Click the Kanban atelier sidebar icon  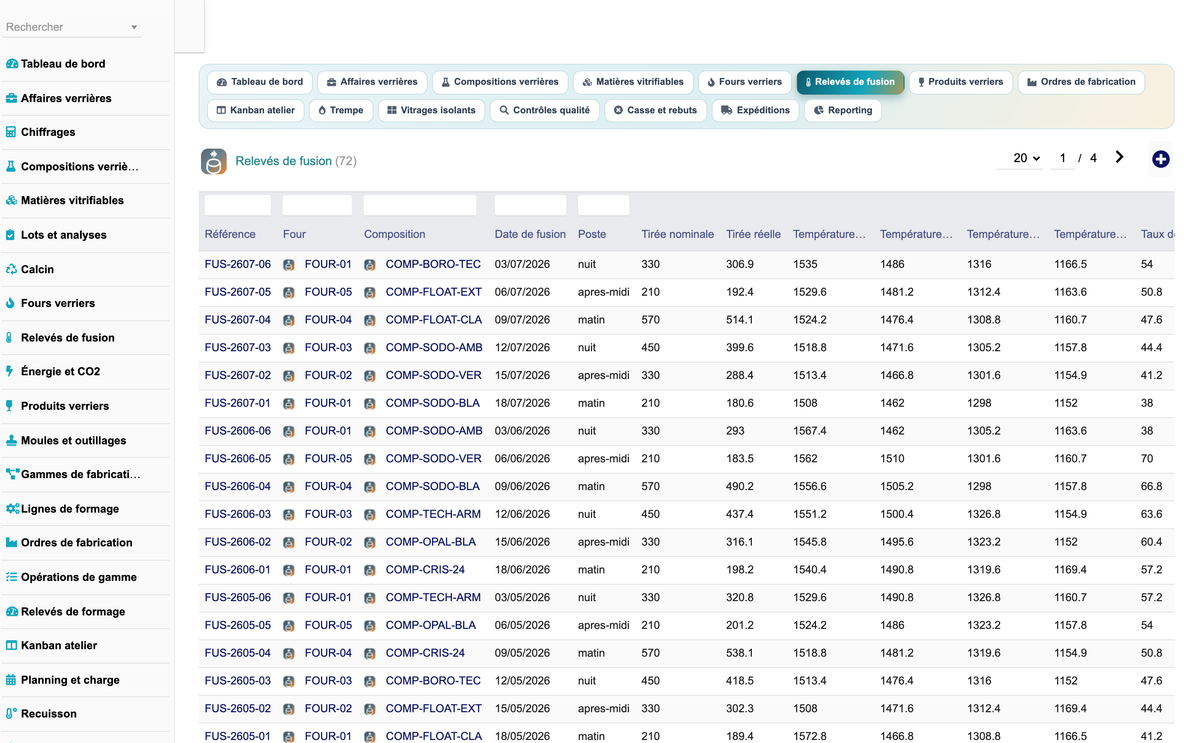point(12,646)
